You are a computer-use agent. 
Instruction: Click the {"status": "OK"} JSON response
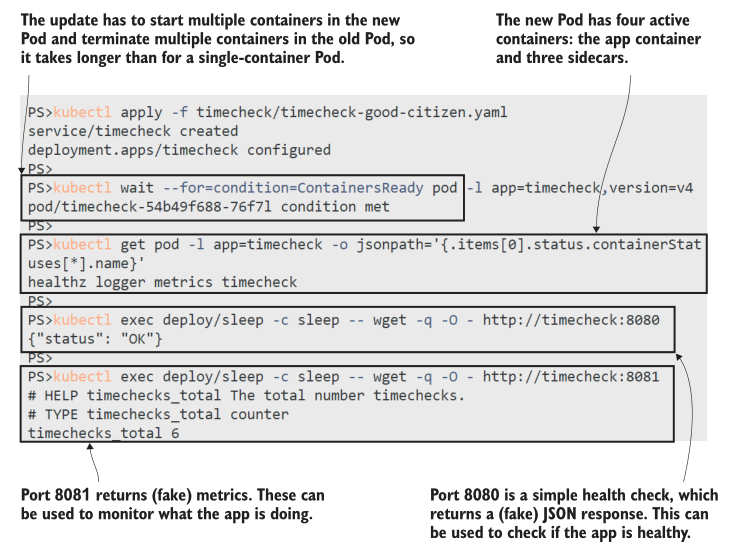(x=95, y=339)
